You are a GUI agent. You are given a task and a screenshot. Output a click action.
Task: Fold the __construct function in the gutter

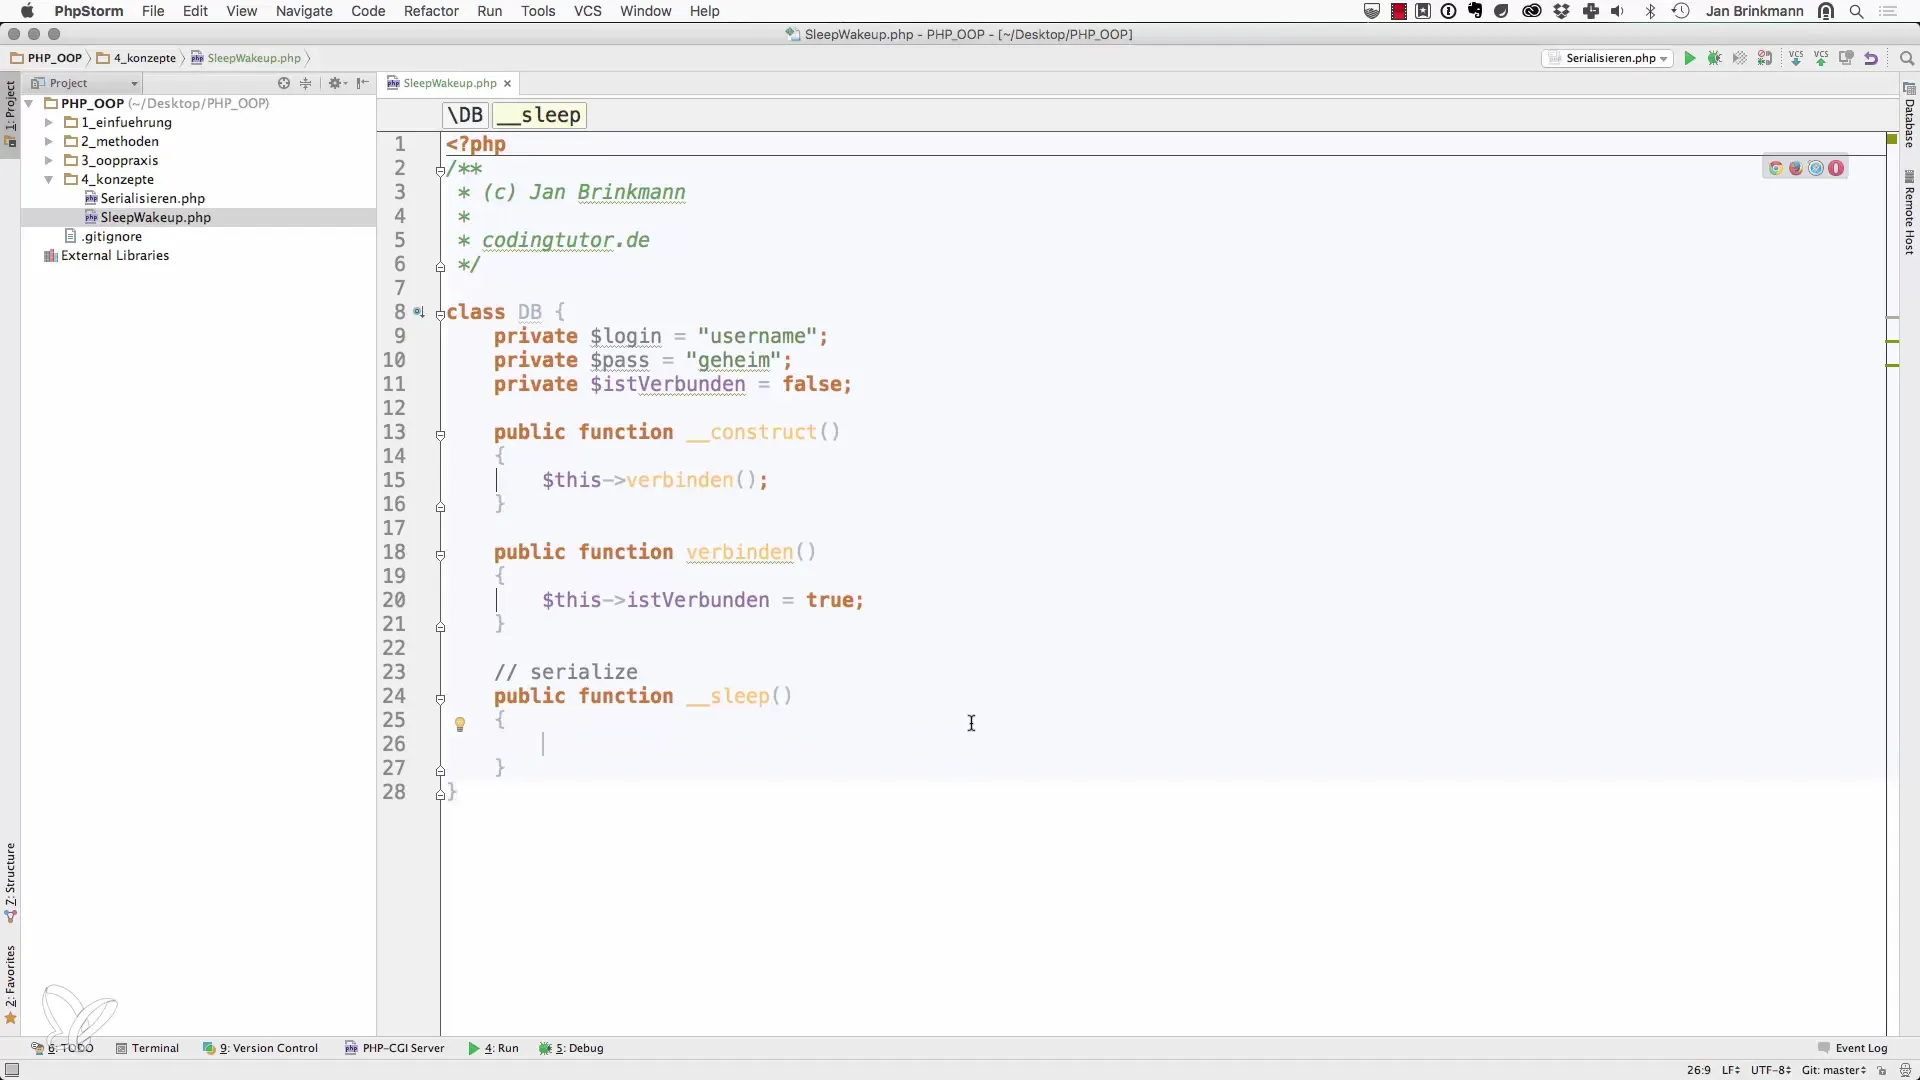click(x=440, y=435)
